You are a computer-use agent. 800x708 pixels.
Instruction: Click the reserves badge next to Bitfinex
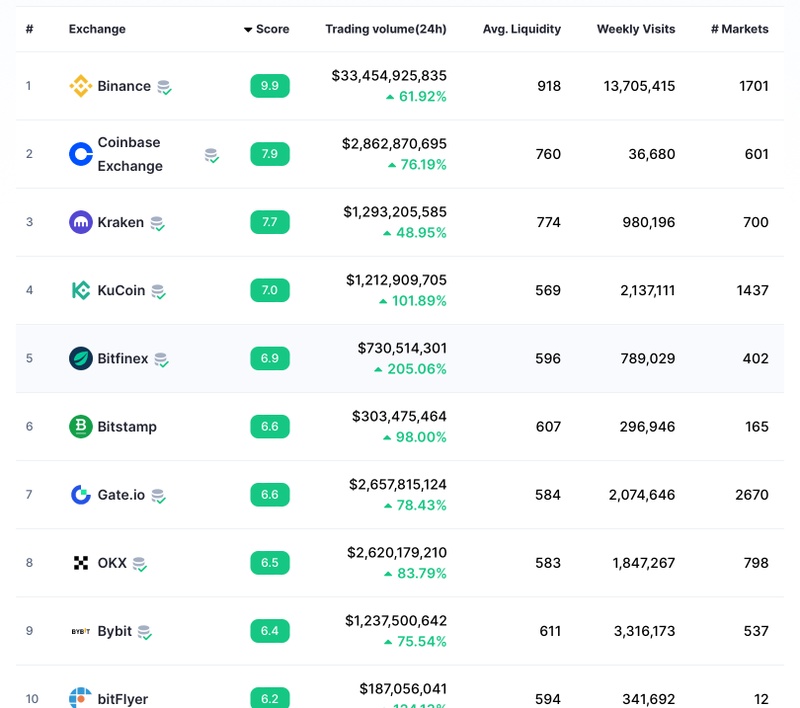pos(161,360)
